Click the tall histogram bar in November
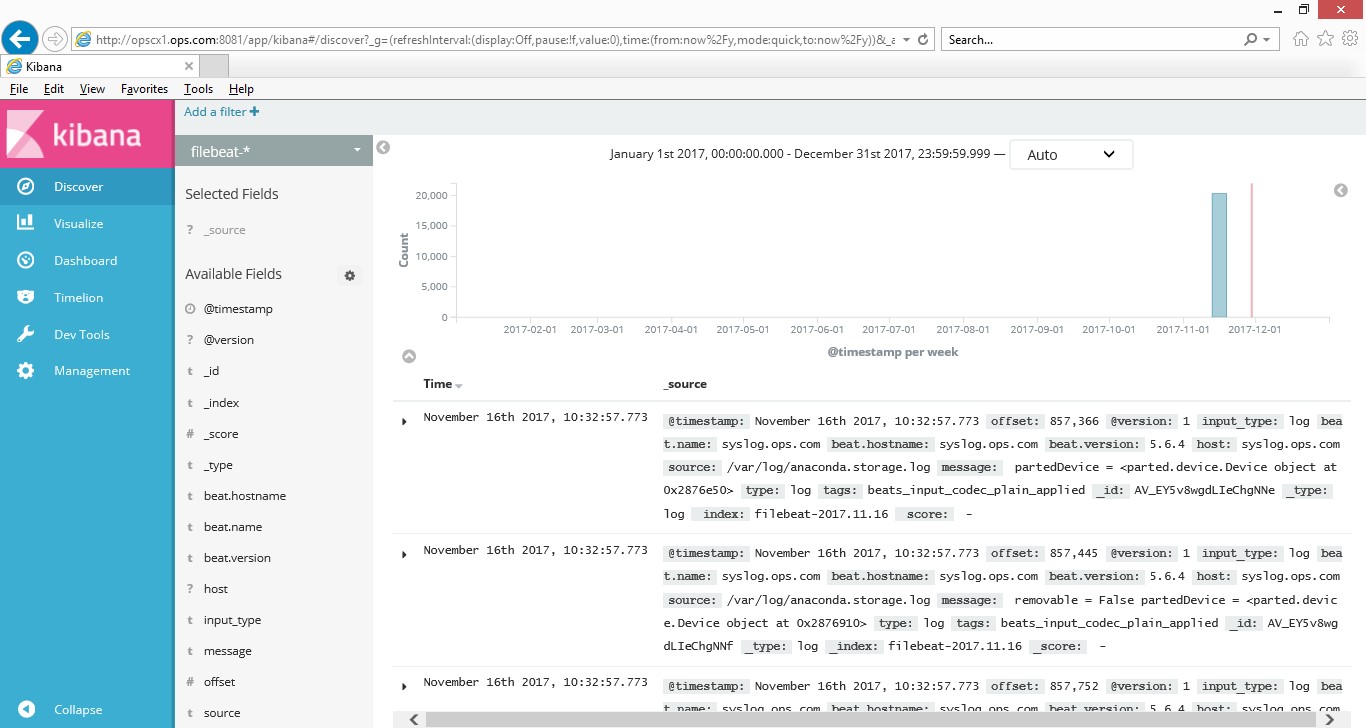The width and height of the screenshot is (1366, 728). (x=1218, y=256)
